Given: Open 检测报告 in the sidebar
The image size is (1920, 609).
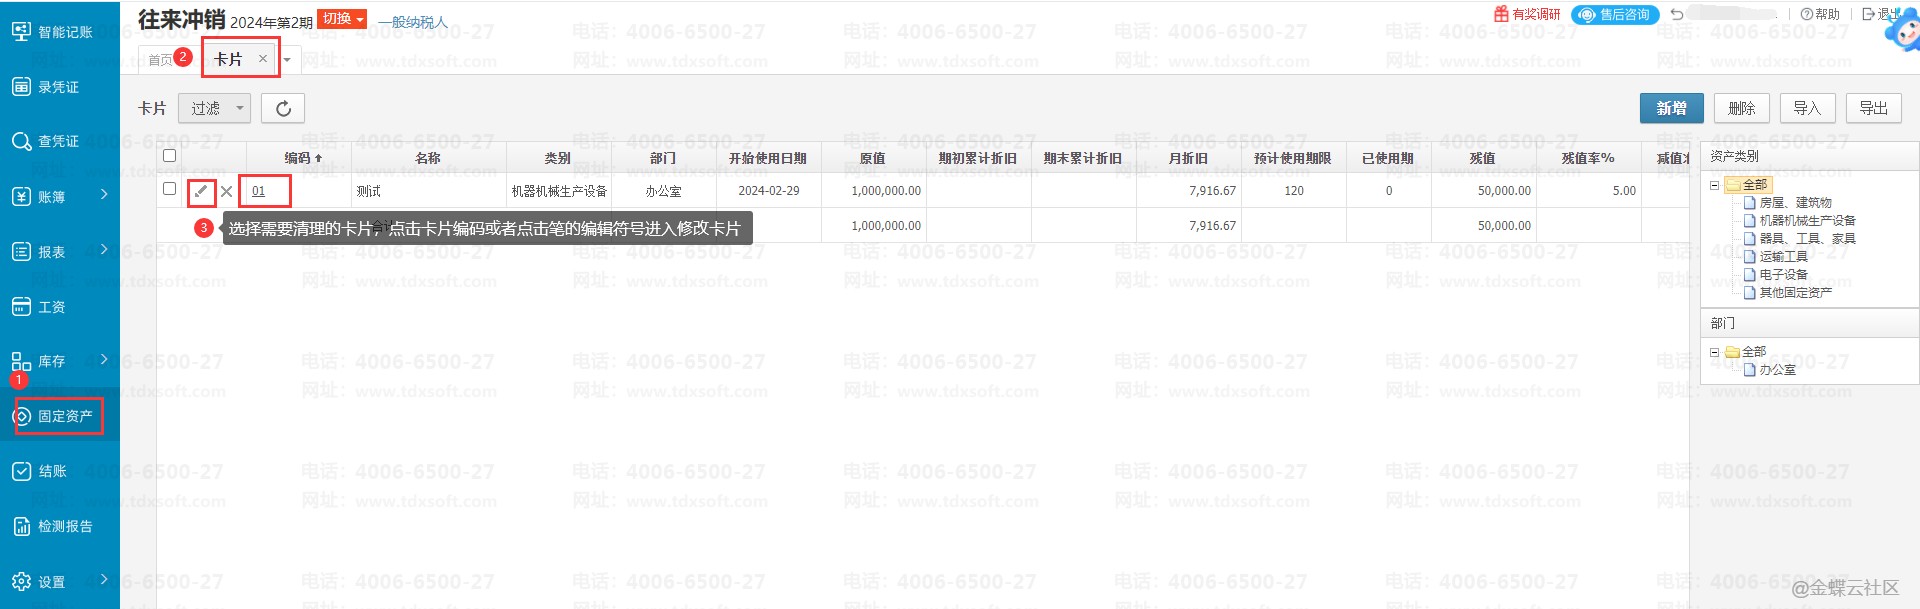Looking at the screenshot, I should click(x=64, y=526).
